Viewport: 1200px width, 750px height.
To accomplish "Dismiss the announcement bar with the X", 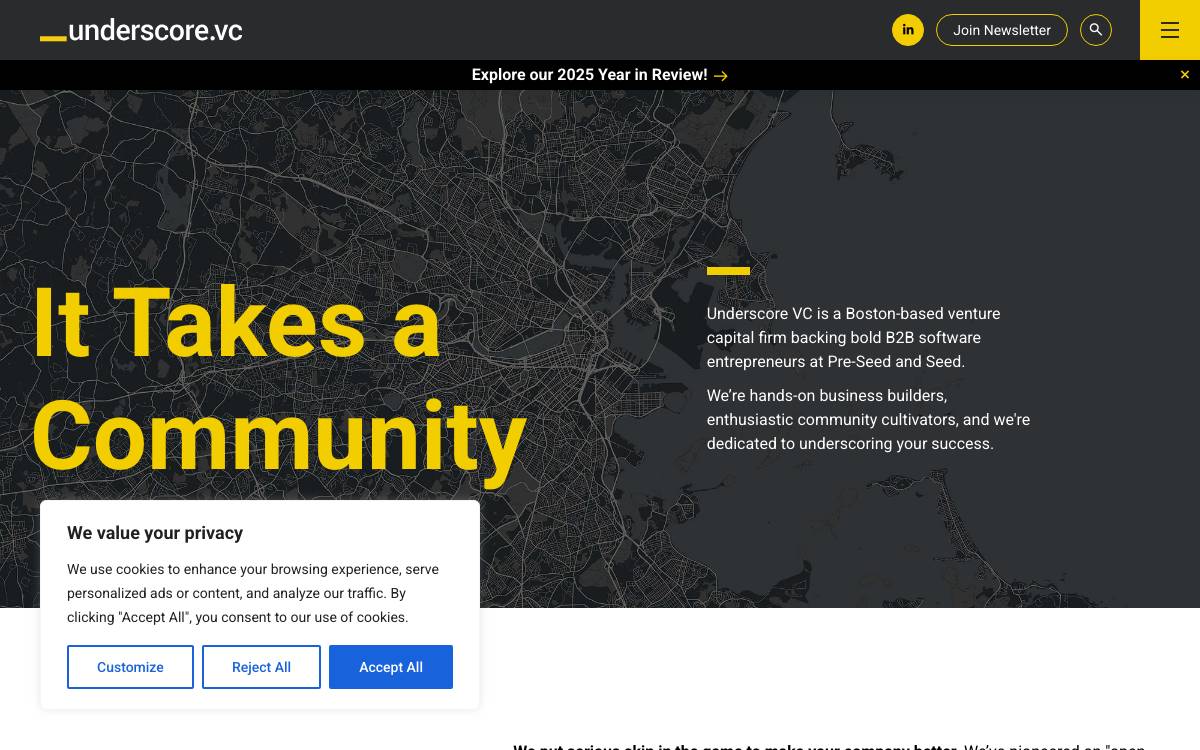I will coord(1185,75).
